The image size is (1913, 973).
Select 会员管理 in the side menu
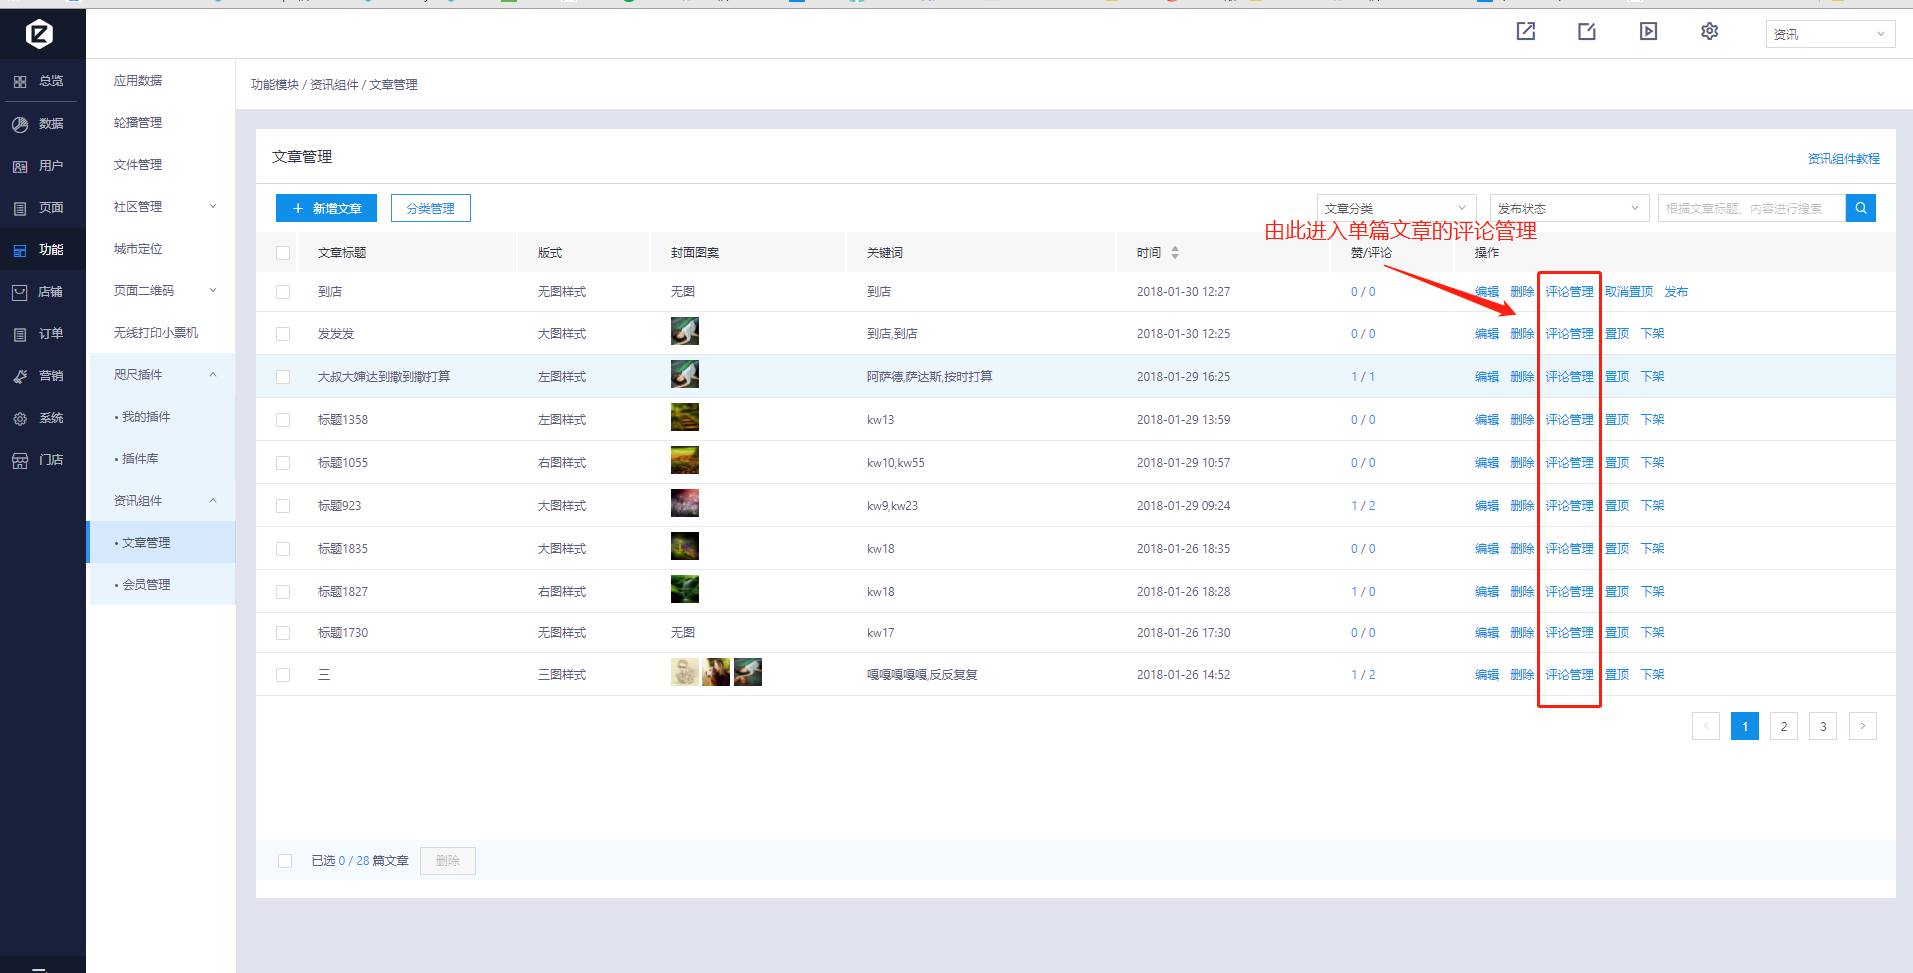[x=146, y=585]
